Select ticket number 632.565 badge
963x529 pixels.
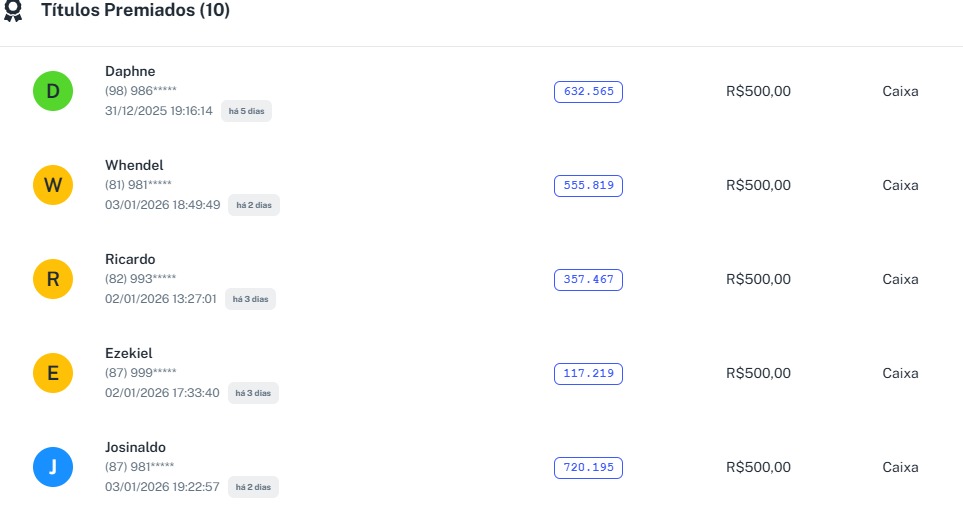tap(588, 92)
